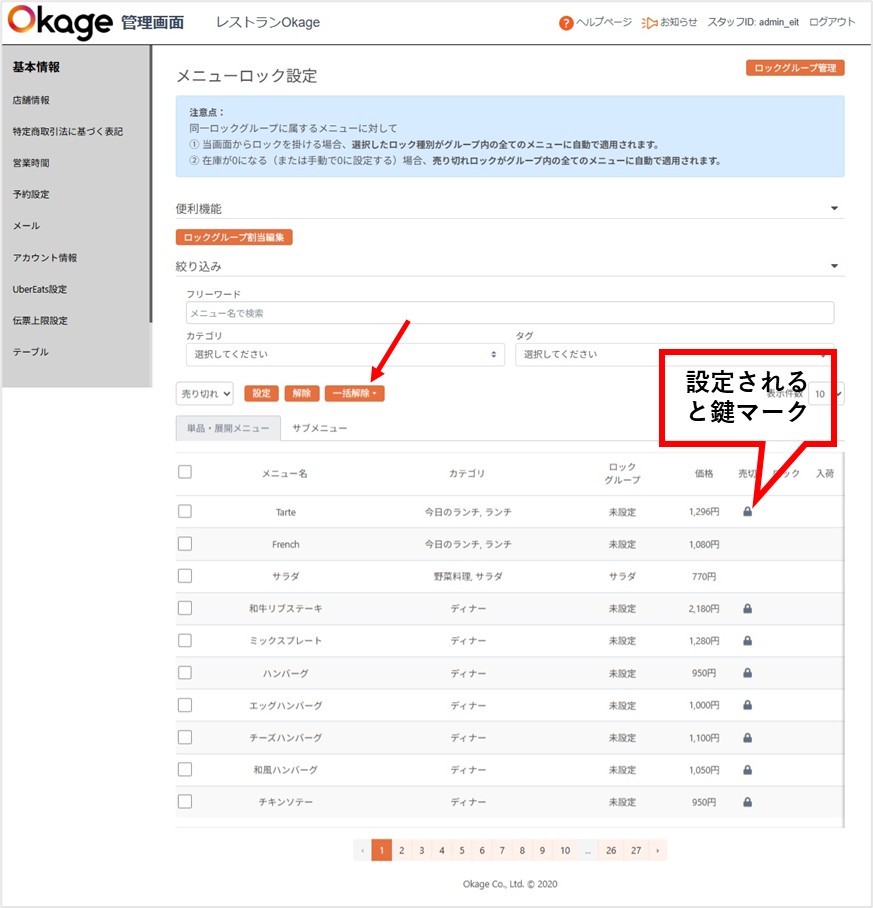Click the lock icon in Tarte row
The height and width of the screenshot is (908, 873).
tap(747, 512)
